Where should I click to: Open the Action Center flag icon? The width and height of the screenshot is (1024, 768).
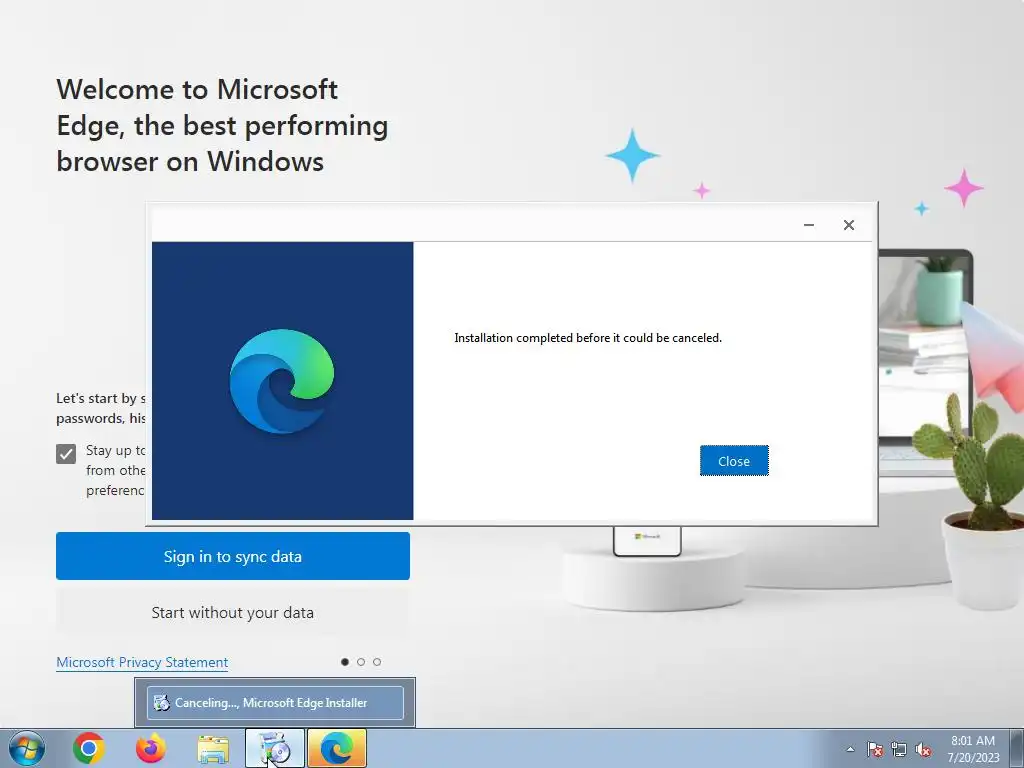(875, 749)
